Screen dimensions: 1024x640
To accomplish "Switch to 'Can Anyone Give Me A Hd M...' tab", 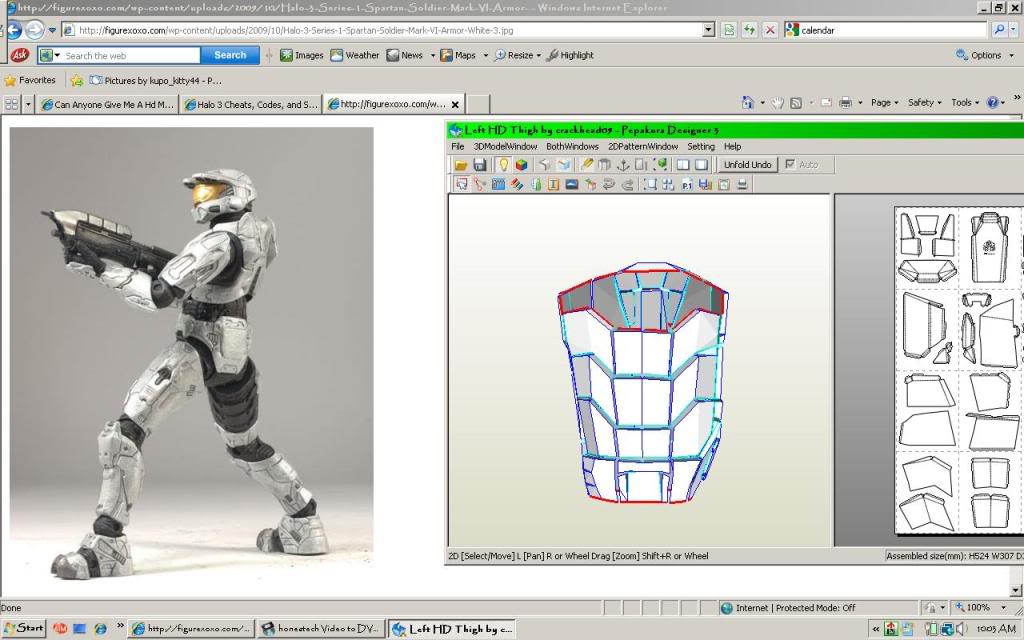I will coord(107,104).
